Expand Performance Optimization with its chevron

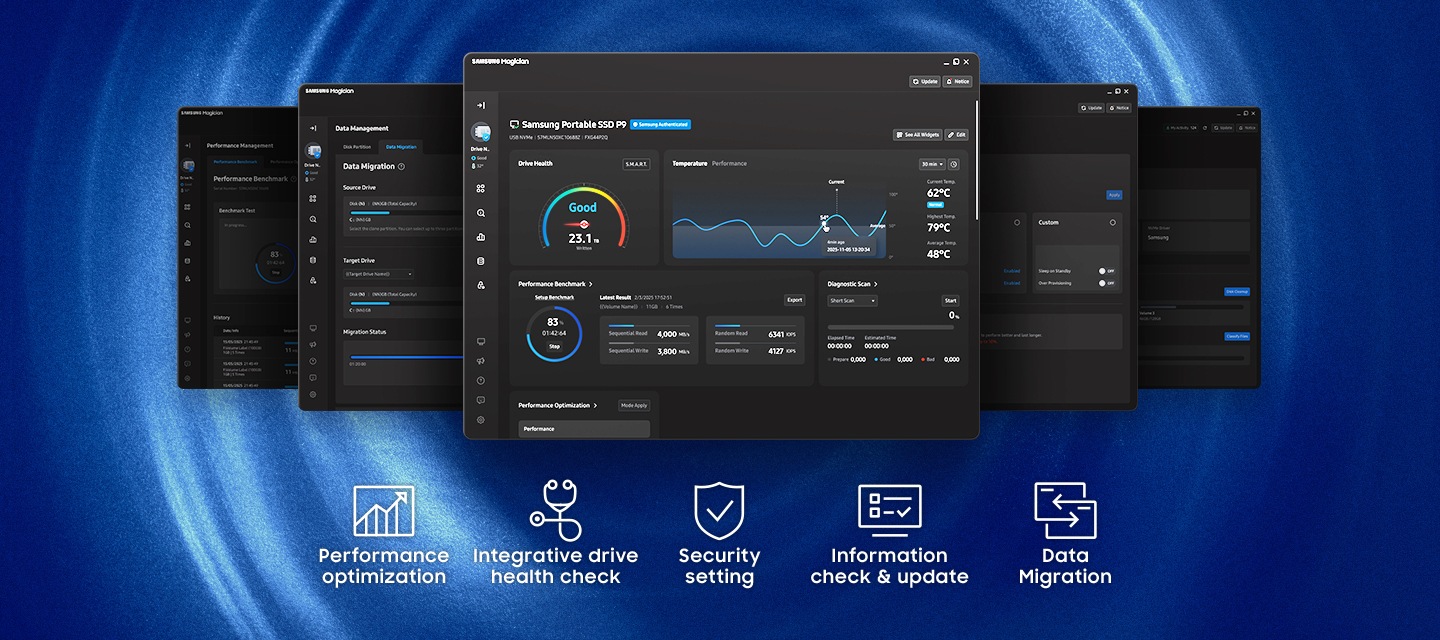click(x=596, y=405)
